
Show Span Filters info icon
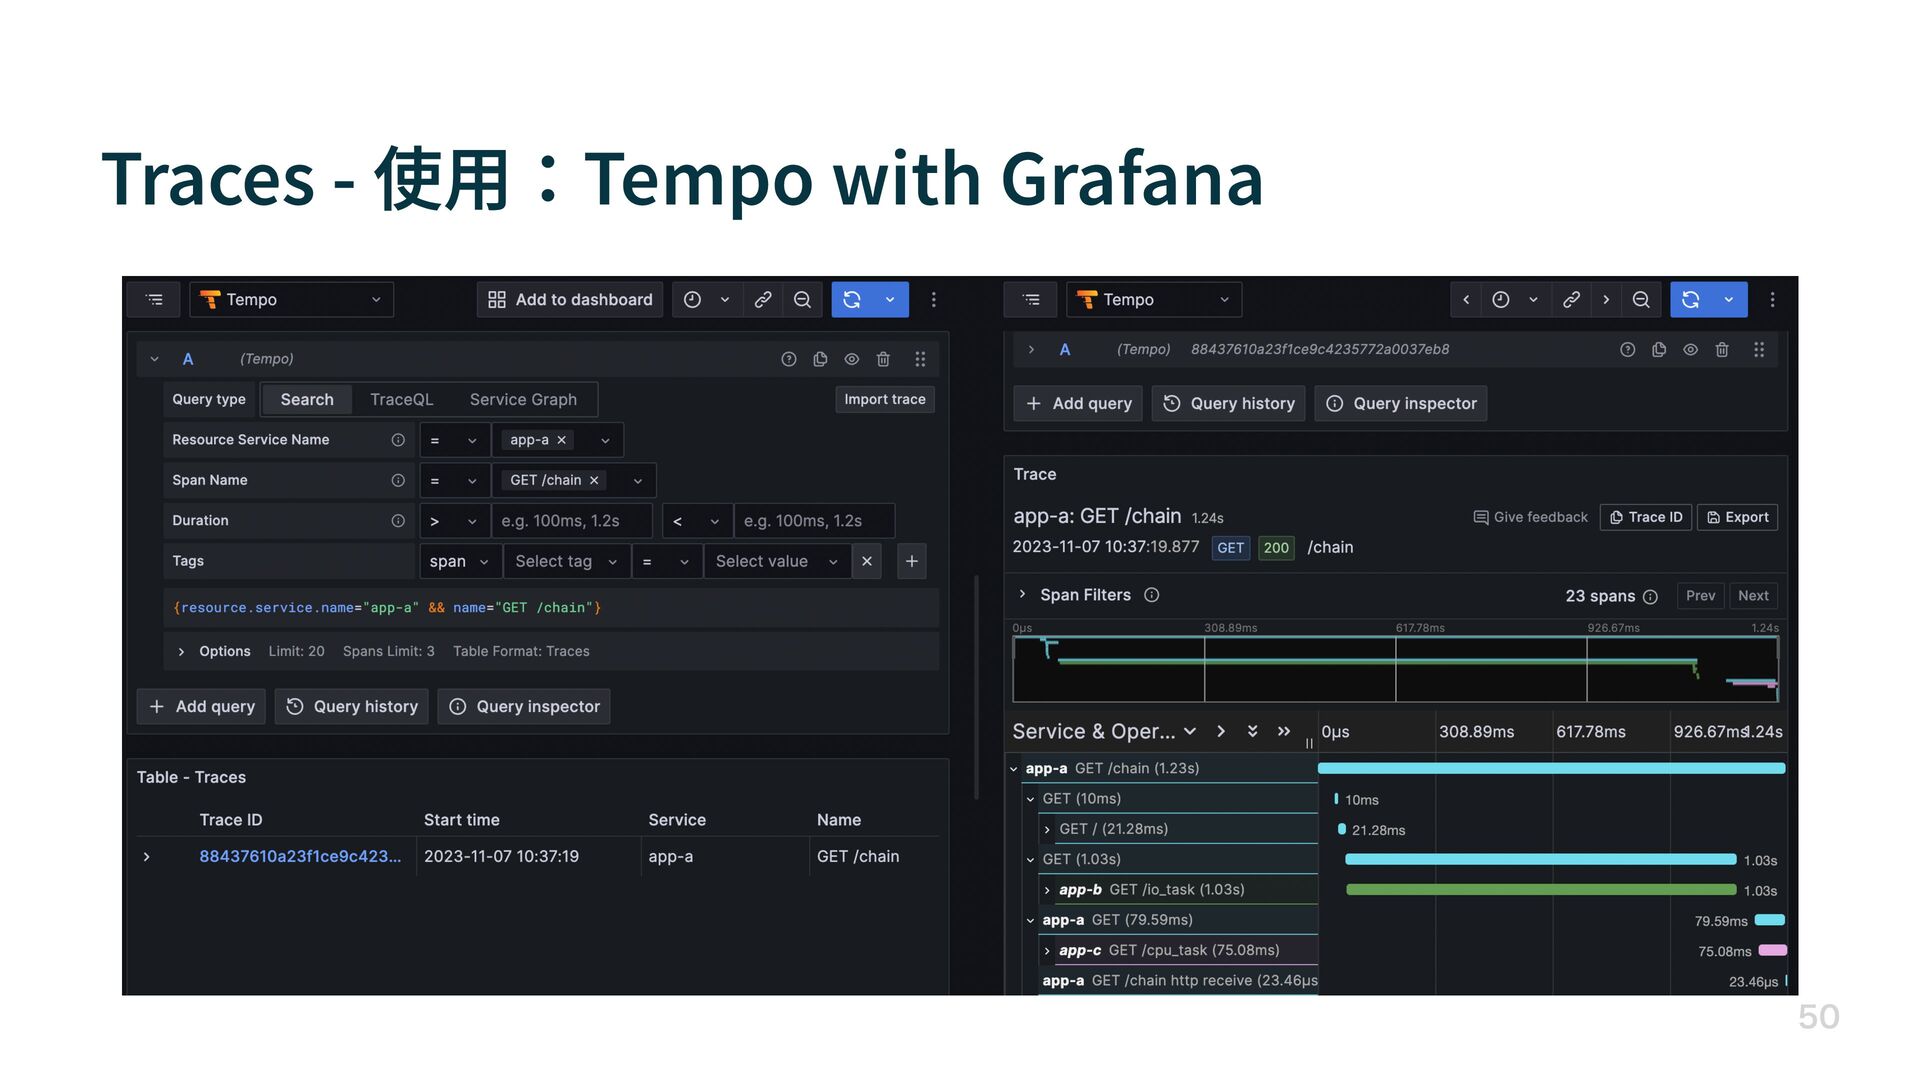(x=1152, y=595)
